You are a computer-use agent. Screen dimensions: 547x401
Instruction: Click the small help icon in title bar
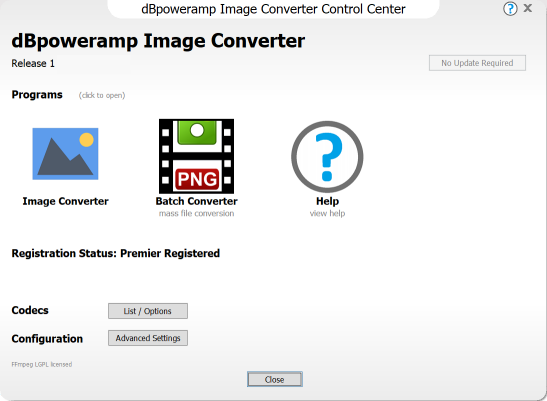coord(510,8)
